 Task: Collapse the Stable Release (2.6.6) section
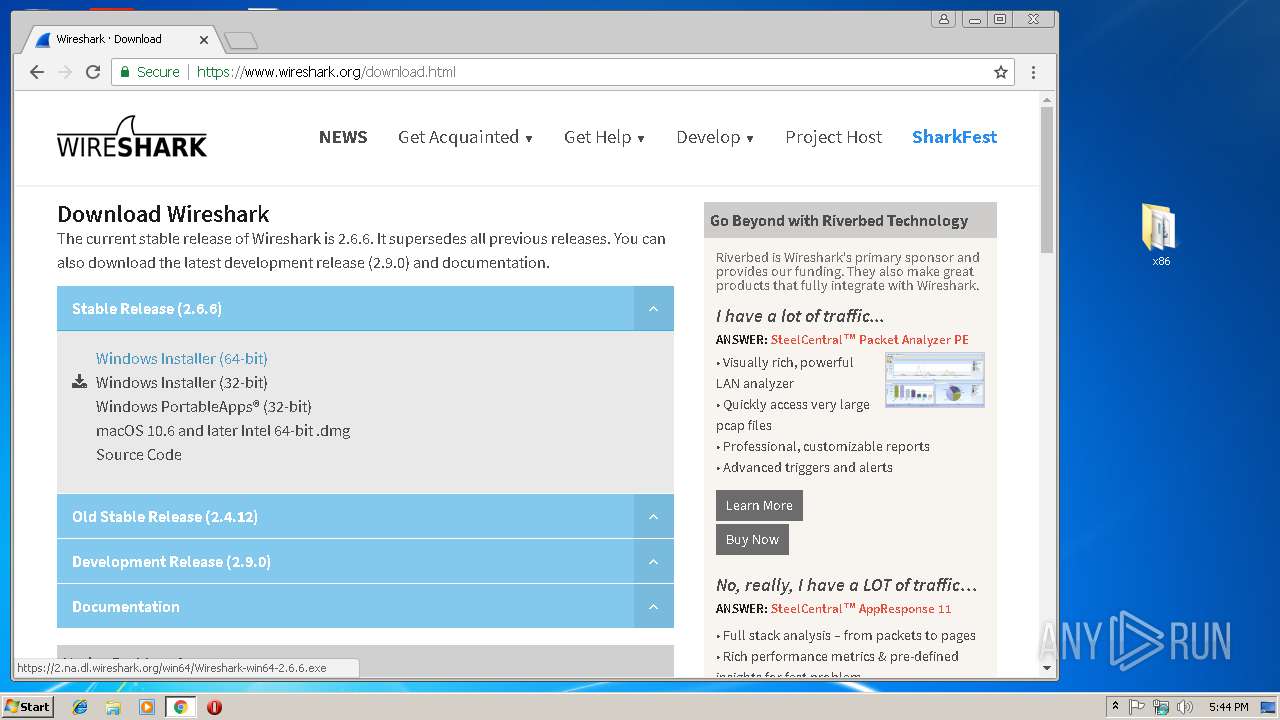pos(653,309)
